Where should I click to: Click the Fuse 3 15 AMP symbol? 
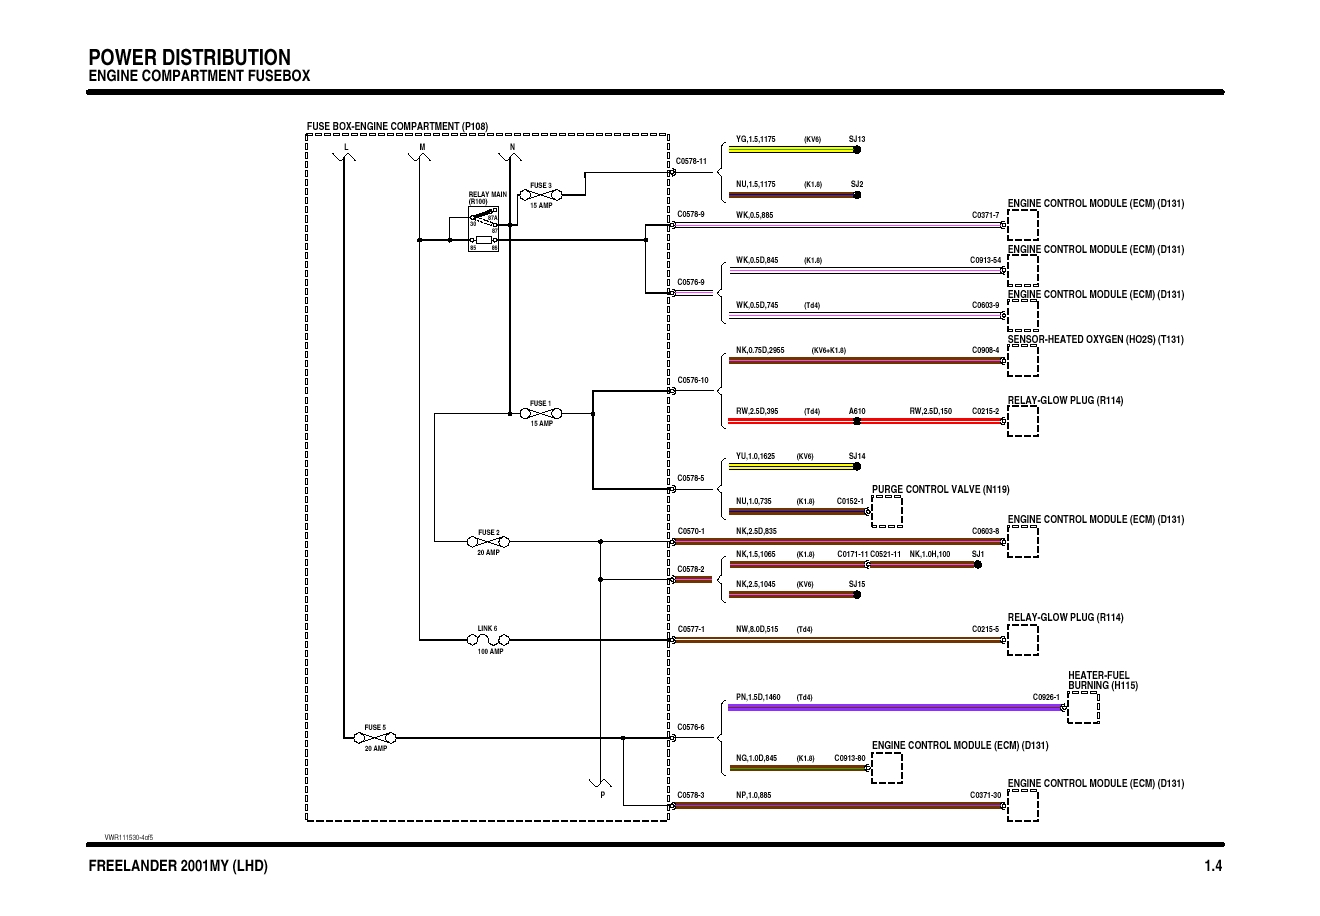pyautogui.click(x=540, y=195)
